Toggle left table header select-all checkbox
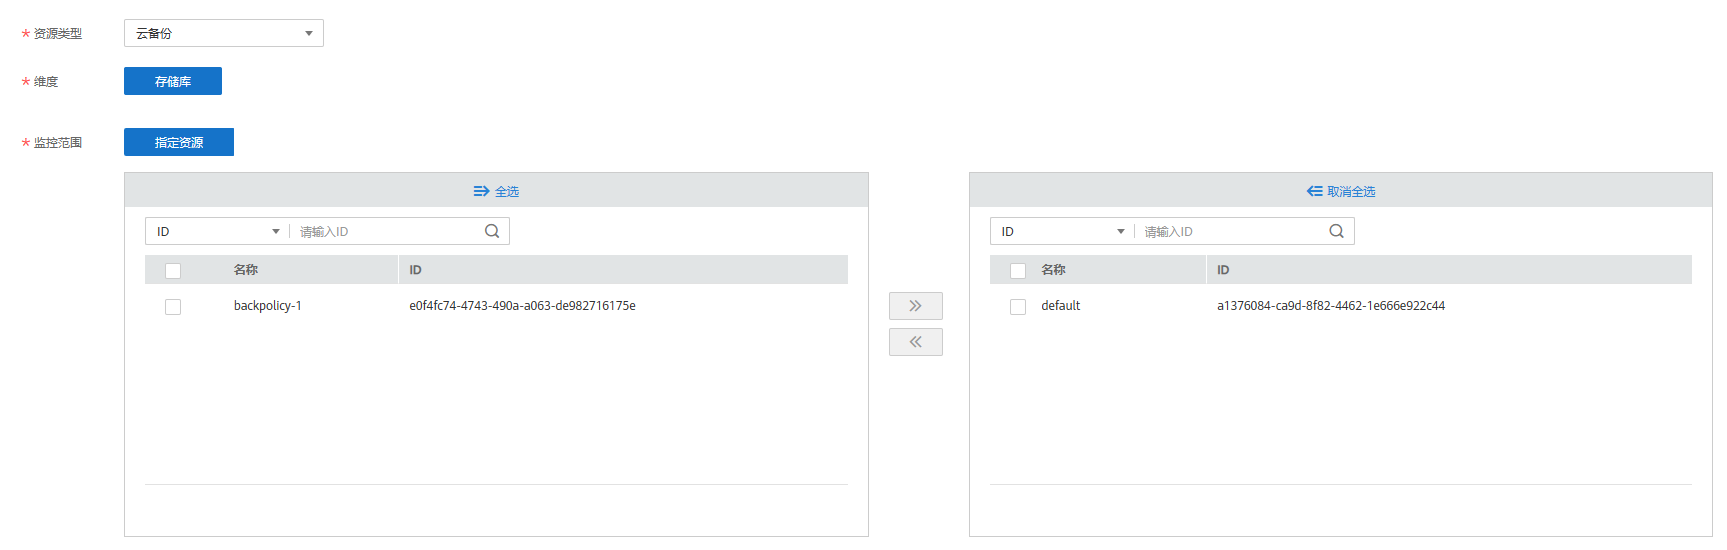1727x550 pixels. click(x=173, y=271)
